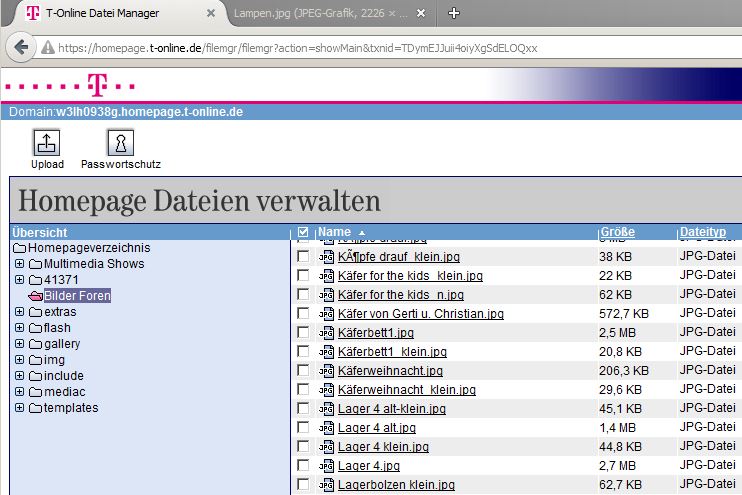This screenshot has width=742, height=495.
Task: Click the open folder icon for Bilder Foren
Action: [35, 296]
